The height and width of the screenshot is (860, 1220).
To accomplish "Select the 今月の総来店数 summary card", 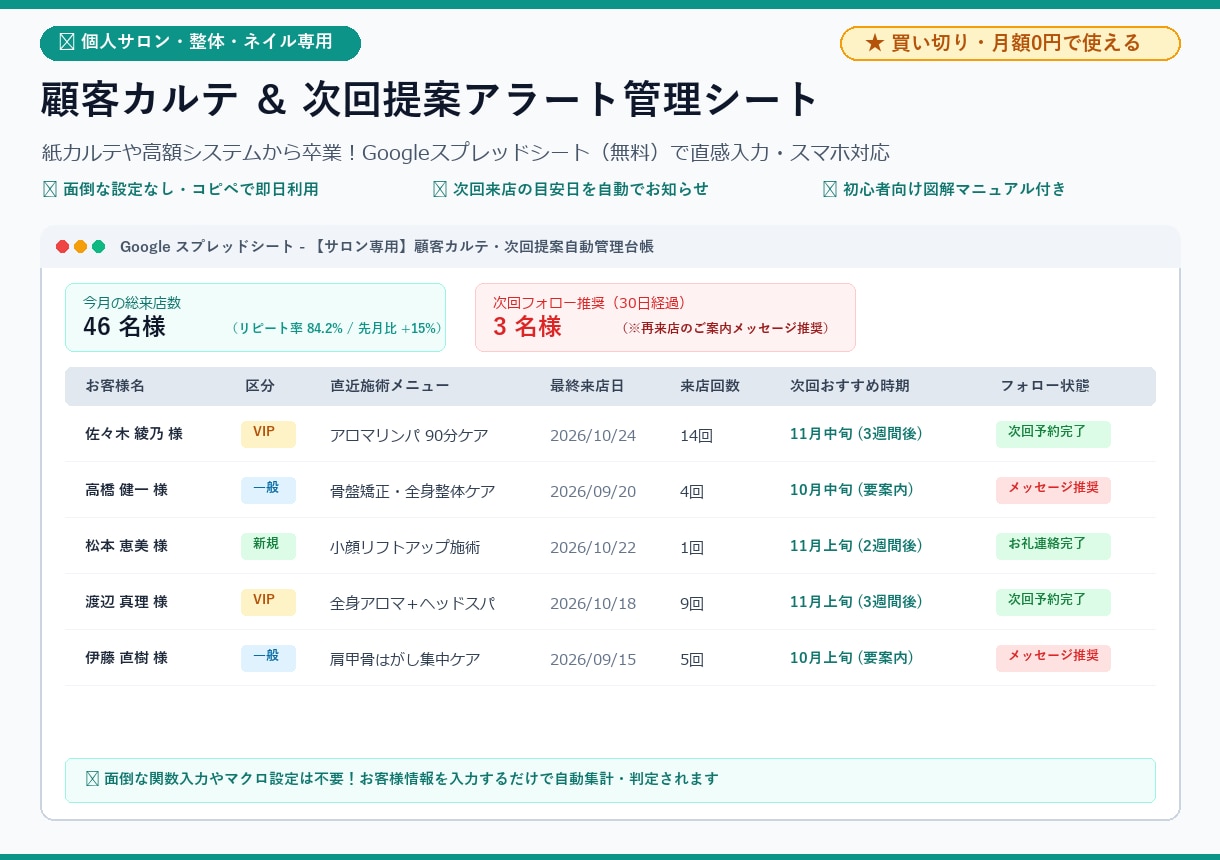I will pyautogui.click(x=255, y=317).
